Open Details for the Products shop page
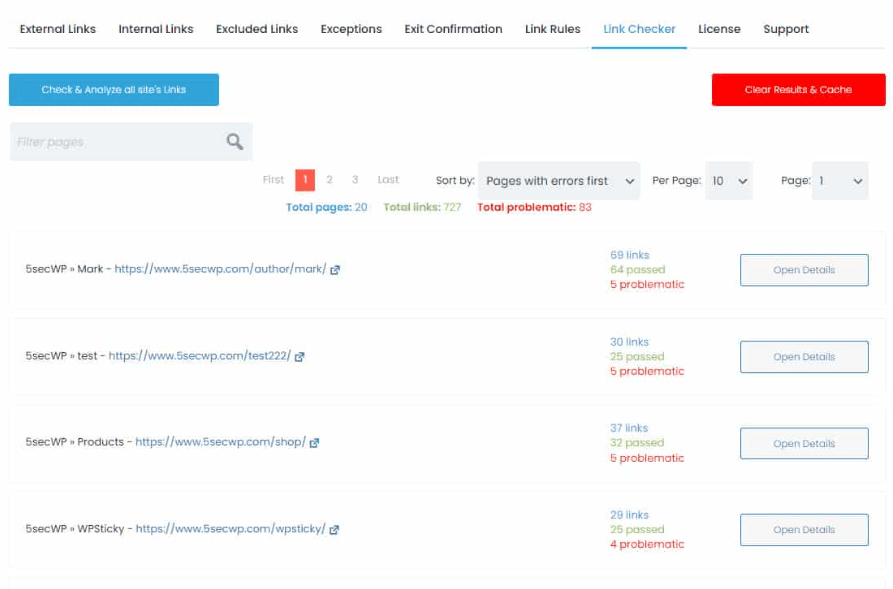Screen dimensions: 893x589 tap(804, 443)
